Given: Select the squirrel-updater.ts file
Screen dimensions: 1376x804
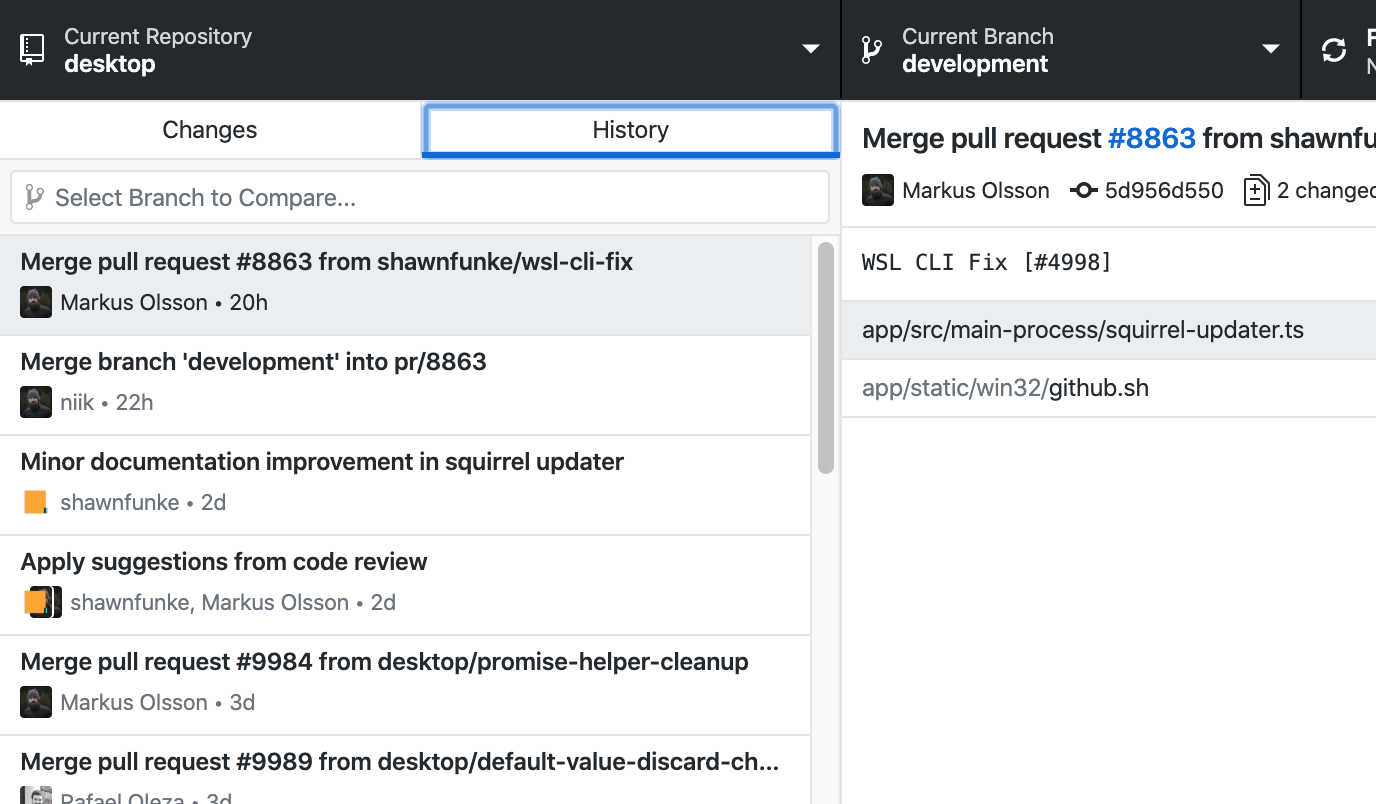Looking at the screenshot, I should tap(1083, 328).
